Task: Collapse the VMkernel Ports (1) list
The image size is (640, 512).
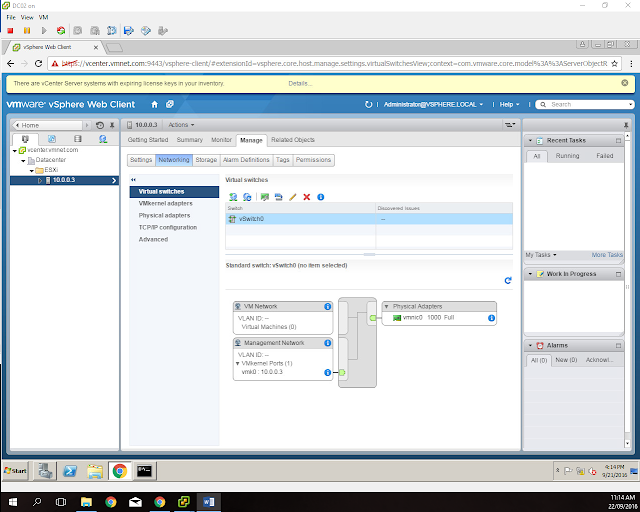Action: (238, 363)
